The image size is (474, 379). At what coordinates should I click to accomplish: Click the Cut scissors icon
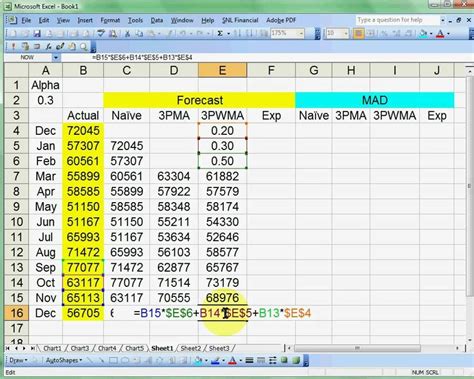click(127, 34)
